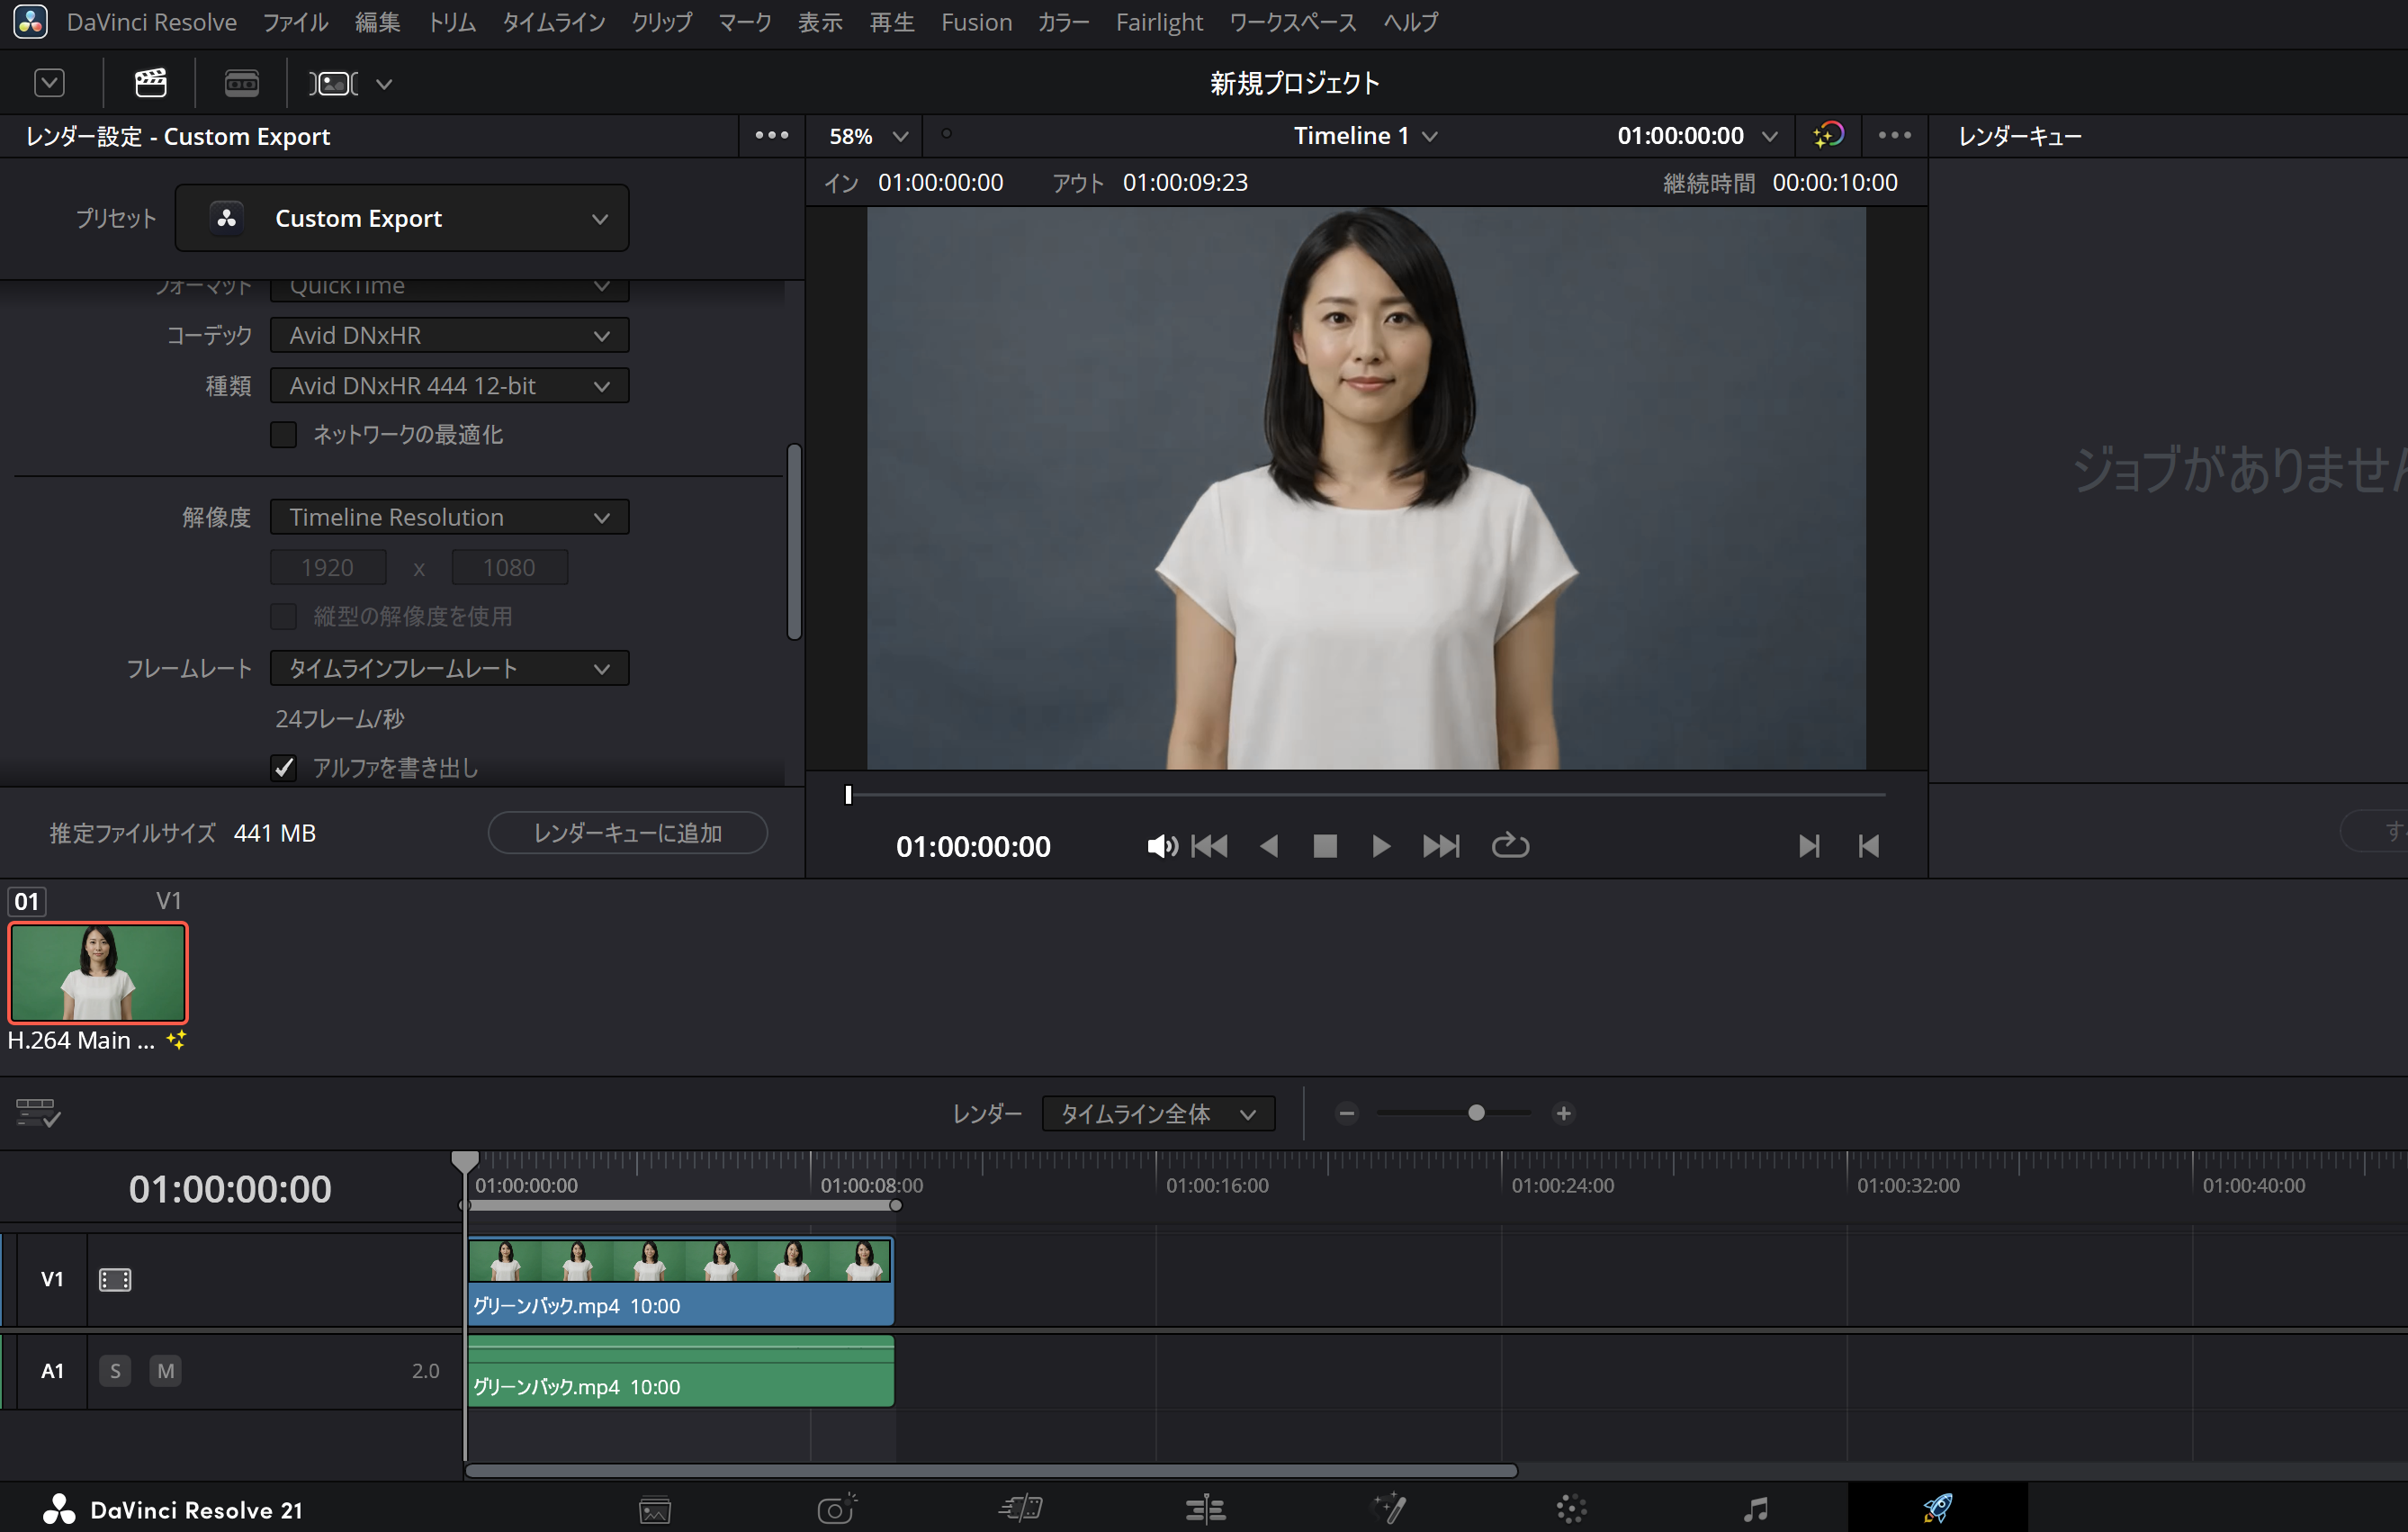Viewport: 2408px width, 1532px height.
Task: Open the Deliver page rocket icon
Action: point(1937,1508)
